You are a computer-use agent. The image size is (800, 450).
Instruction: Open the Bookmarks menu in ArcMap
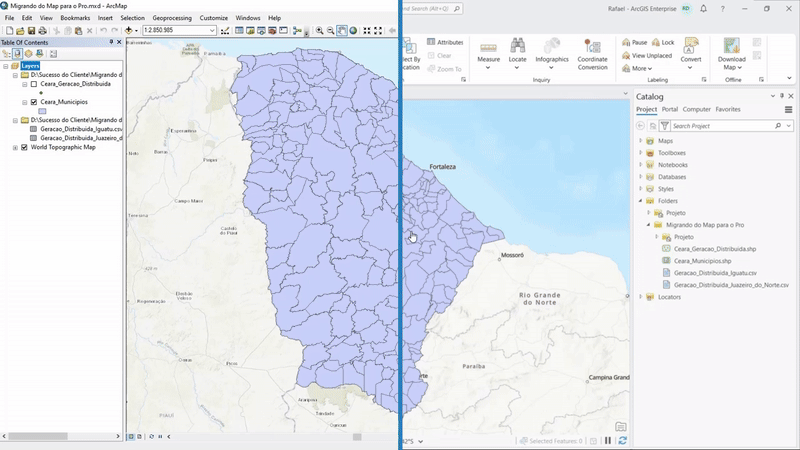point(75,18)
